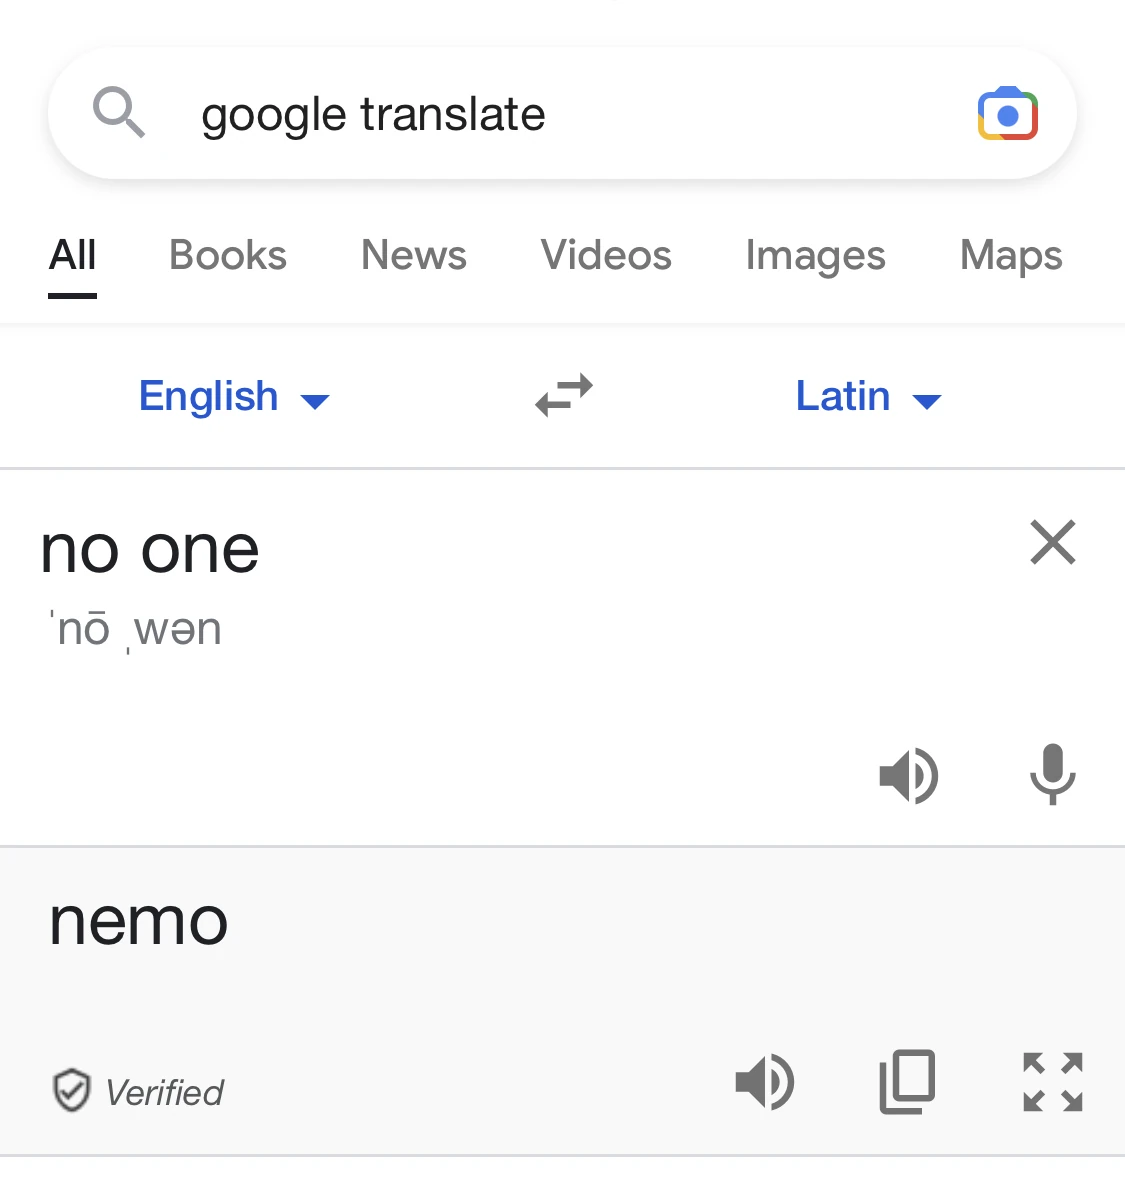Swap the translation languages

coord(563,396)
